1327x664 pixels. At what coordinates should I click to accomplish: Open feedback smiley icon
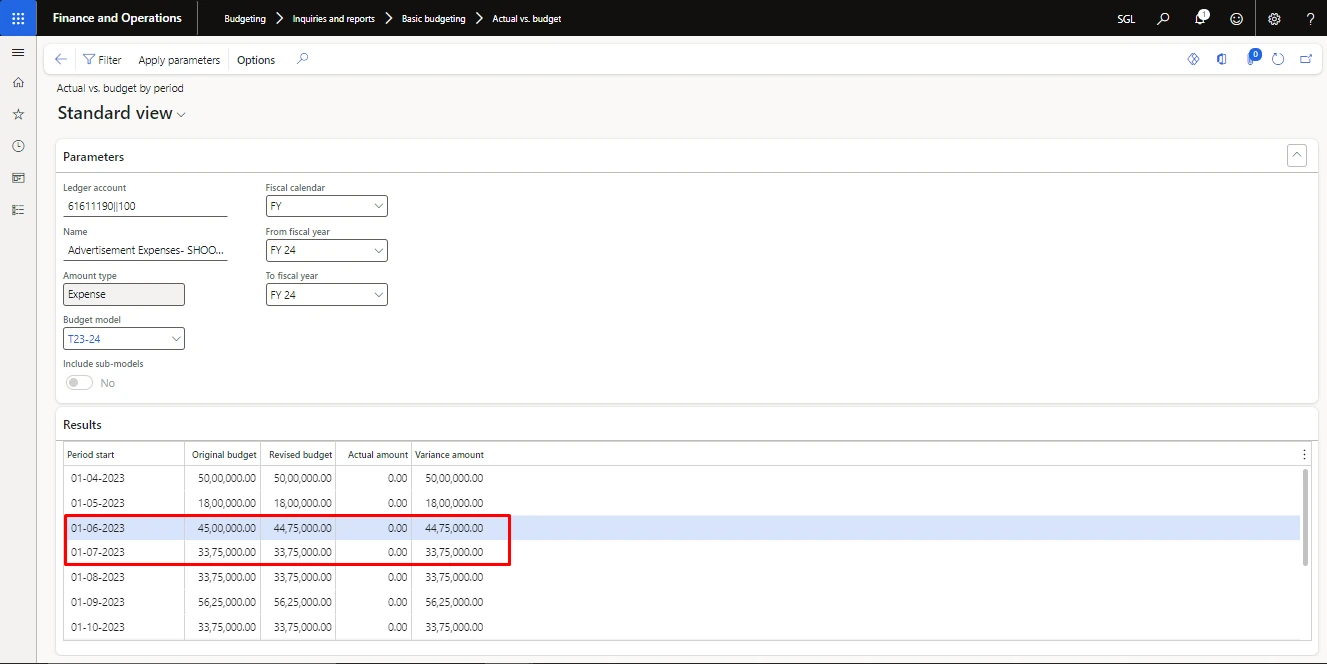pyautogui.click(x=1237, y=18)
